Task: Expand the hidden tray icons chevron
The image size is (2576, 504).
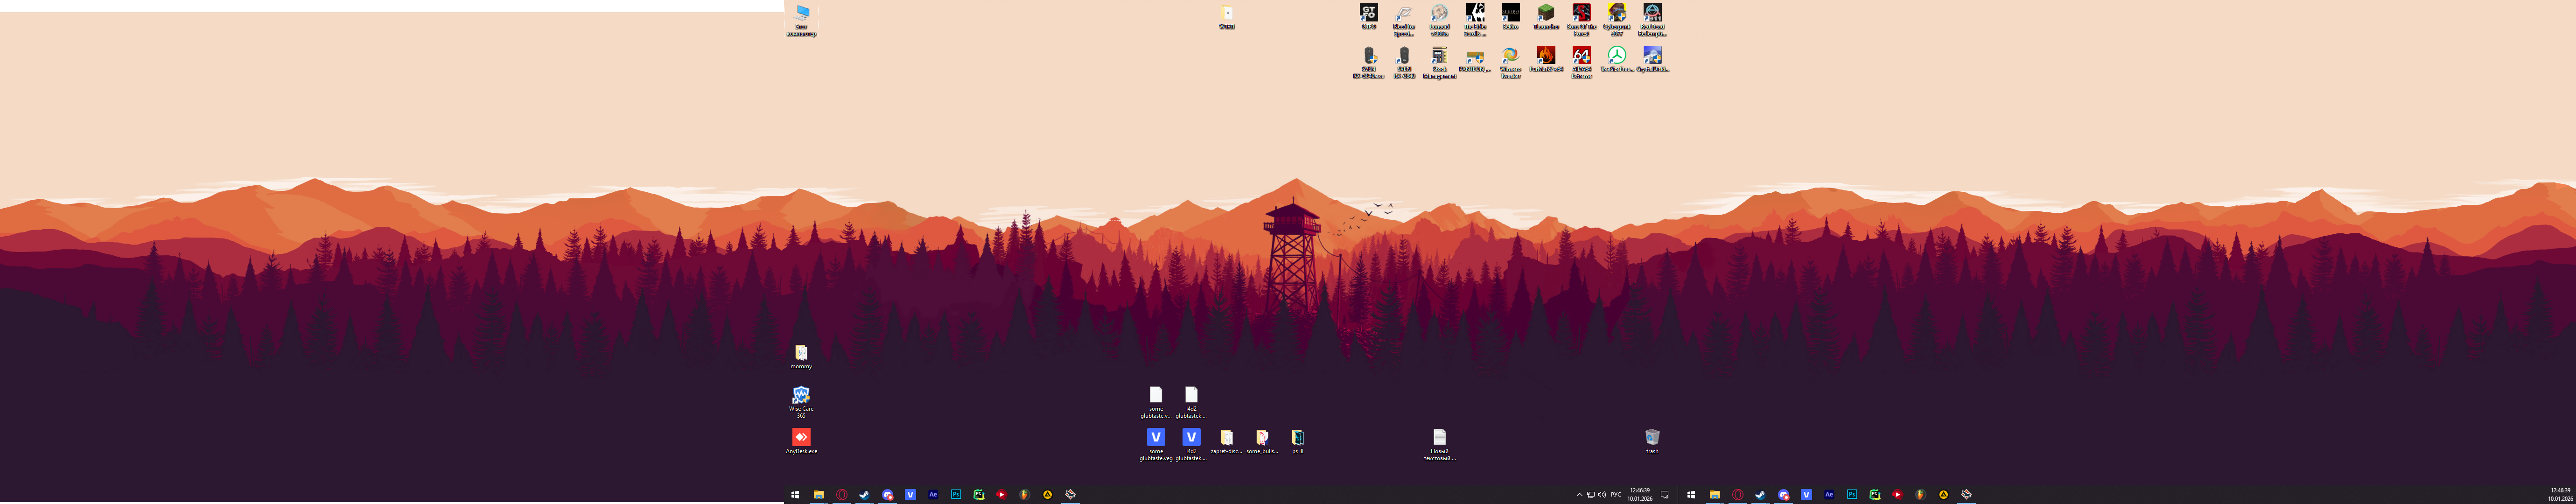Action: pyautogui.click(x=1579, y=495)
